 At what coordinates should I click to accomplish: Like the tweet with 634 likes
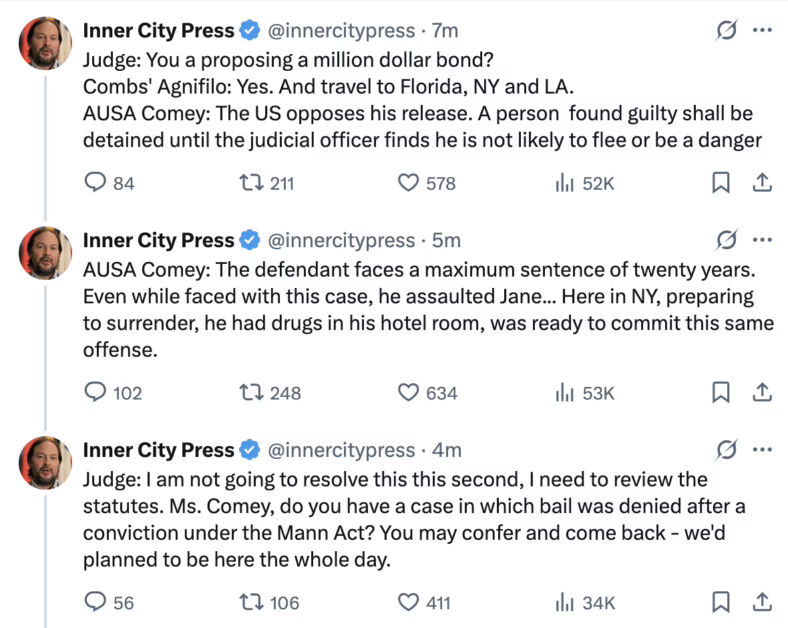pyautogui.click(x=408, y=393)
